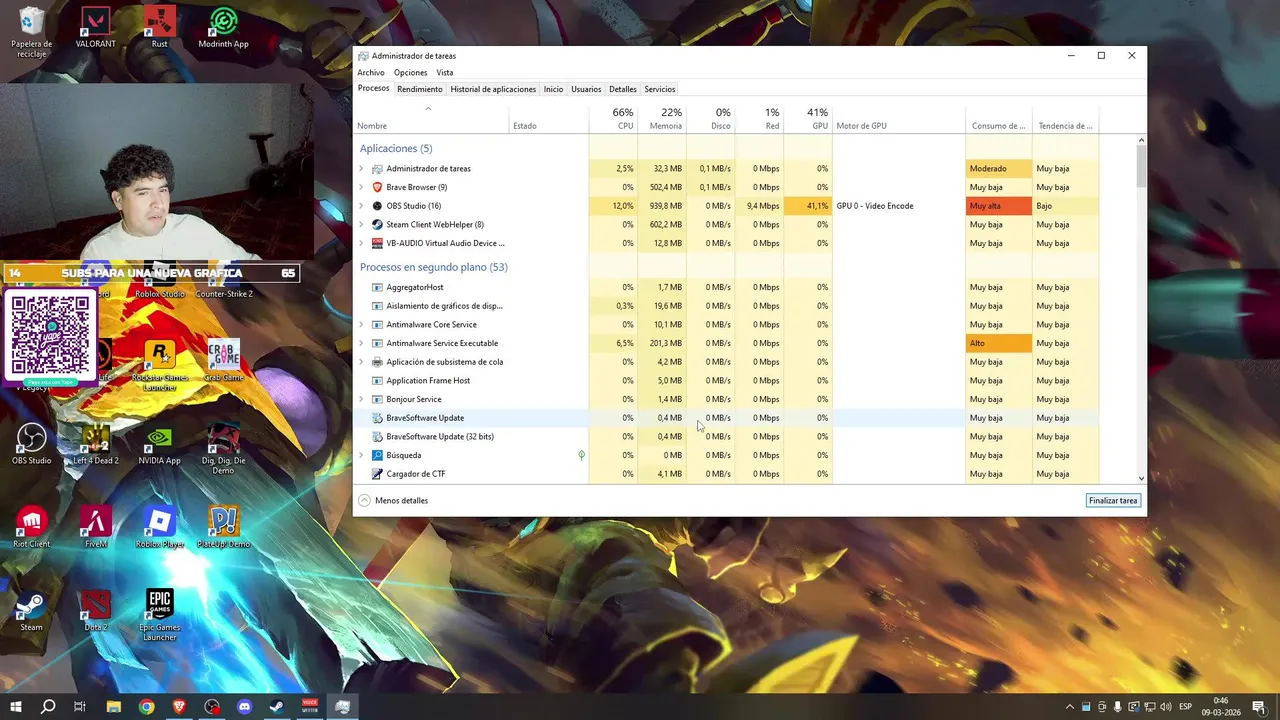This screenshot has width=1280, height=720.
Task: Expand the Antimalware Core Service row
Action: coord(362,325)
